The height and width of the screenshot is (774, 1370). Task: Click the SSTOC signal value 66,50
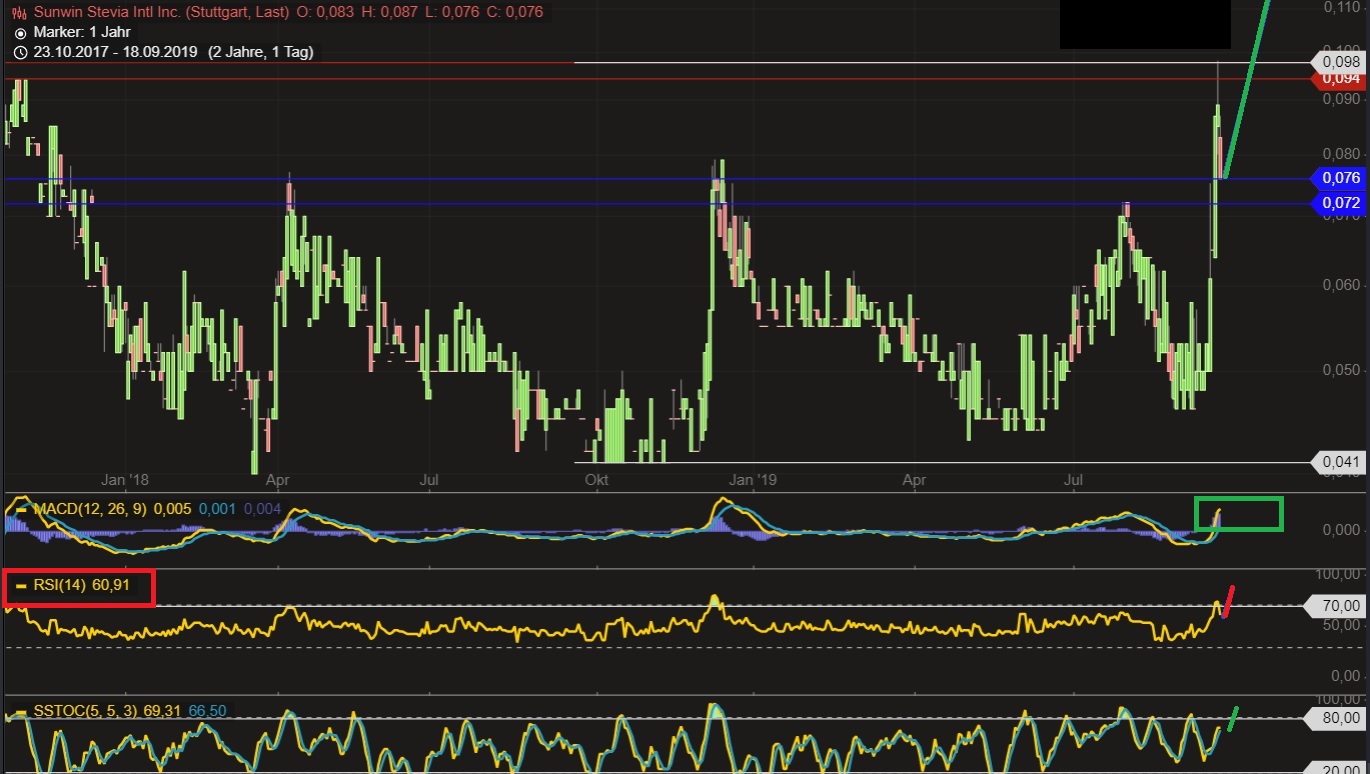(207, 711)
